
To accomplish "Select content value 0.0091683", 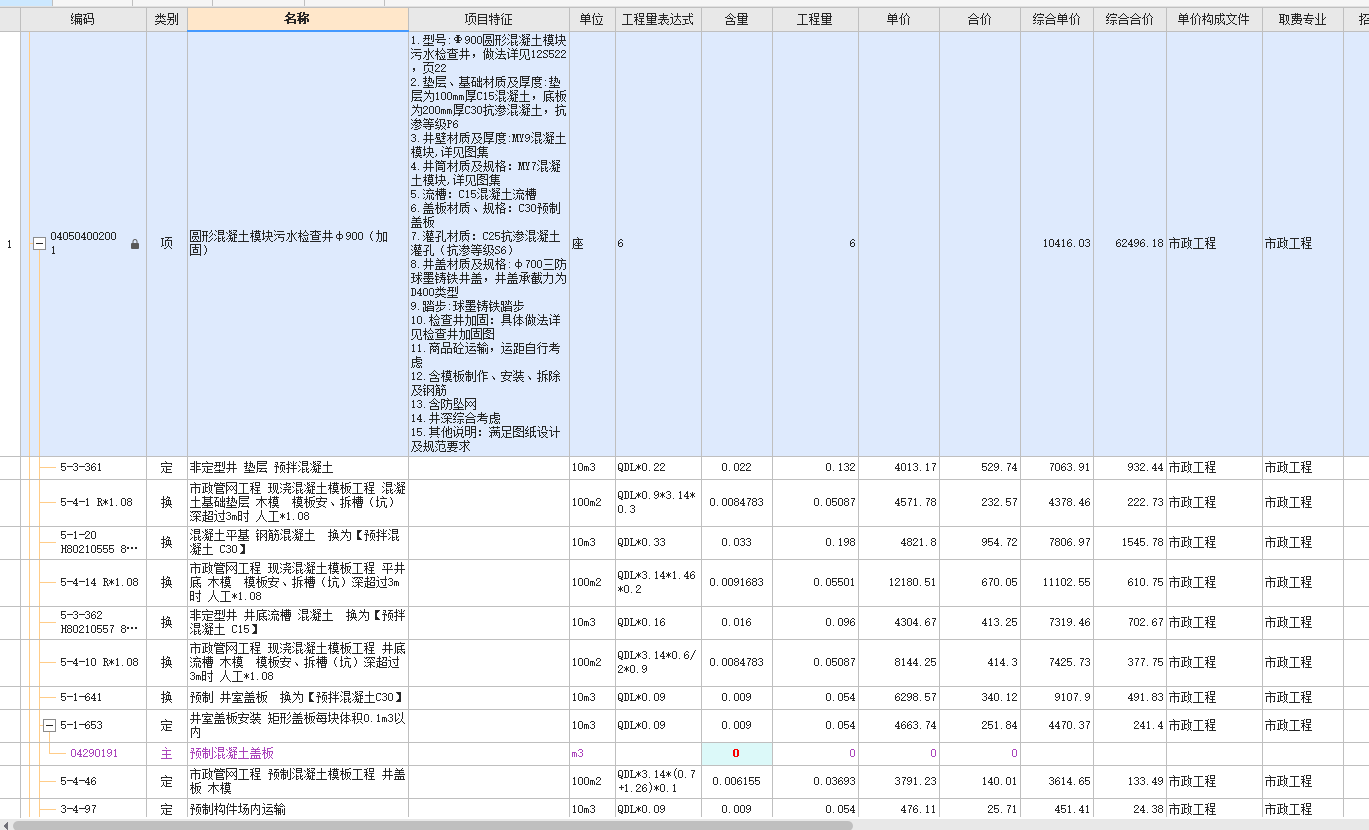I will coord(737,582).
